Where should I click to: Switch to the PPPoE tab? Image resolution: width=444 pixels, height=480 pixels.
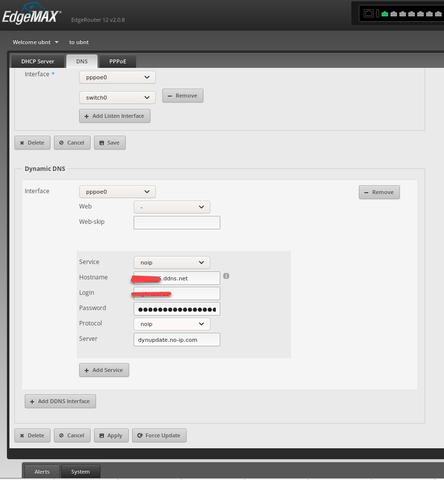click(x=118, y=62)
